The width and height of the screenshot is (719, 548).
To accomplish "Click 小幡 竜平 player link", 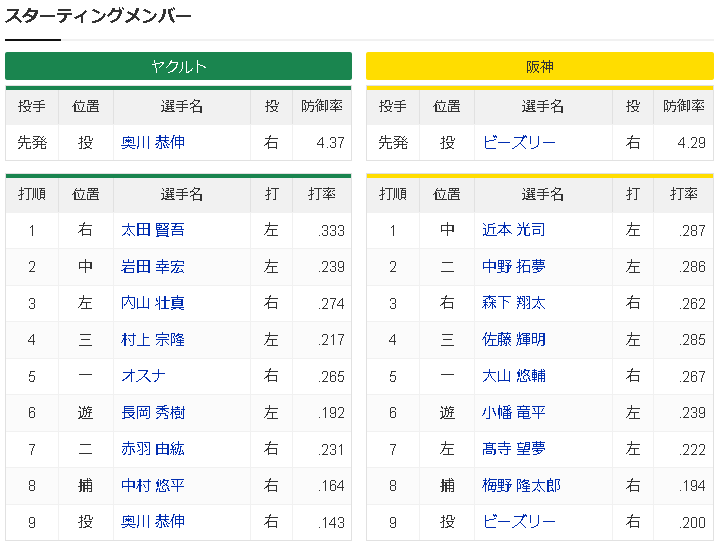I will point(514,412).
